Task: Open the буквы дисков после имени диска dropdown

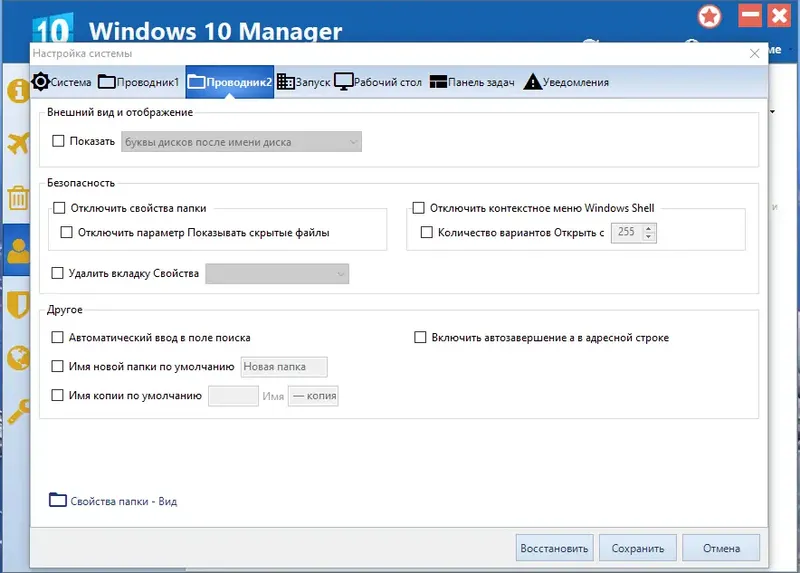Action: 241,142
